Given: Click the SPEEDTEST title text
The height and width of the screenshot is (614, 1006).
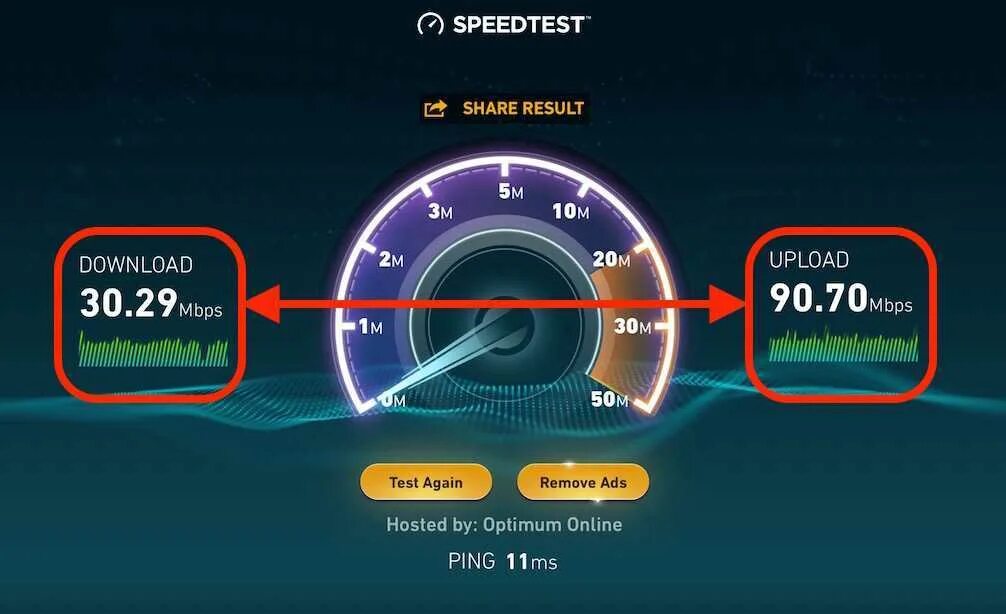Looking at the screenshot, I should pyautogui.click(x=518, y=25).
